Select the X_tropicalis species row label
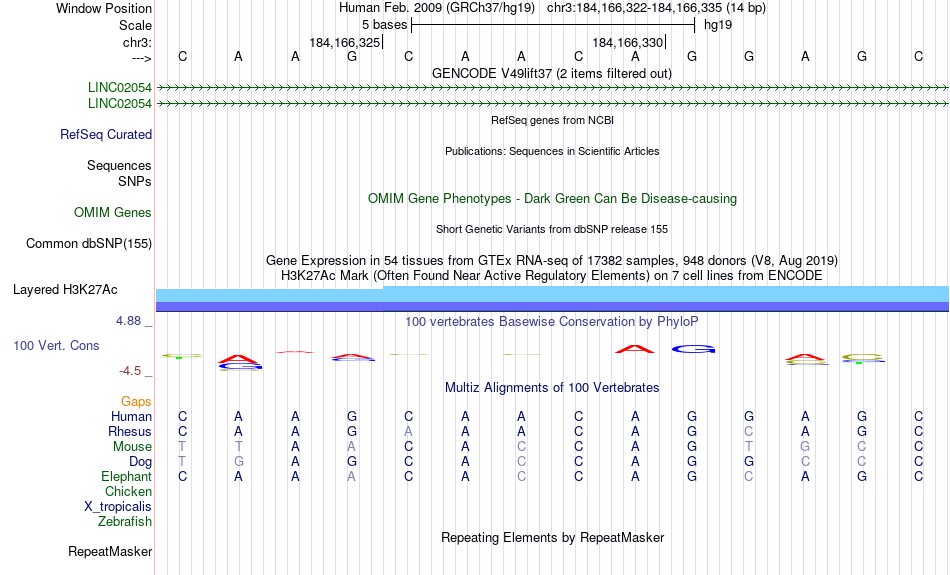950x575 pixels. point(118,507)
